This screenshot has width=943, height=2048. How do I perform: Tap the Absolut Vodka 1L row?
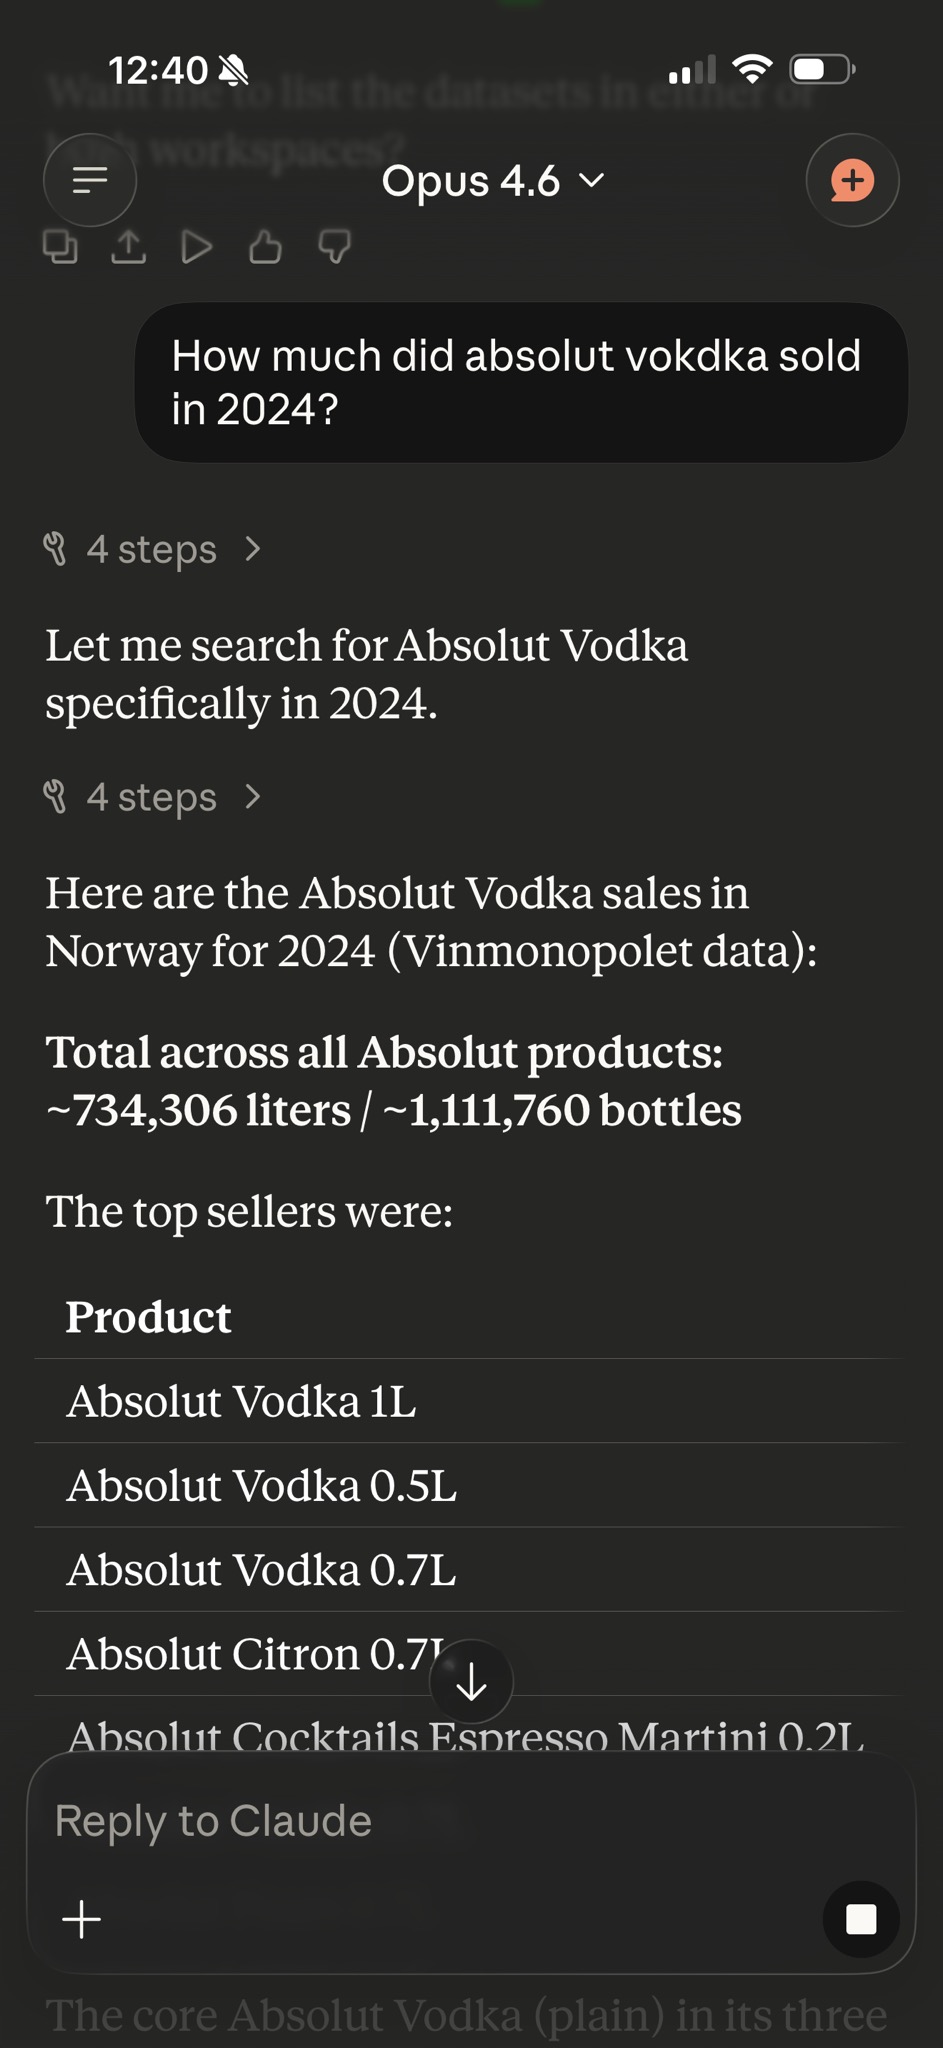241,1401
